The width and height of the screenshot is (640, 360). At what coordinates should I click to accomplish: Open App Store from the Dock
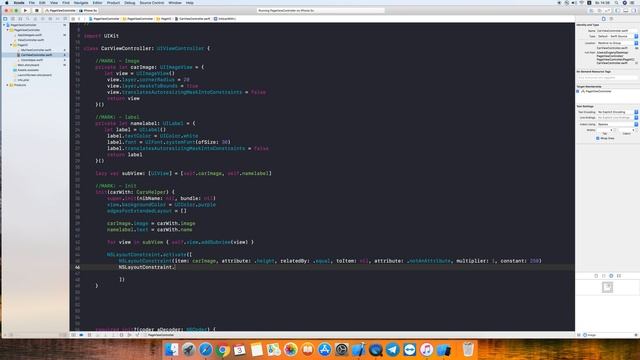324,349
